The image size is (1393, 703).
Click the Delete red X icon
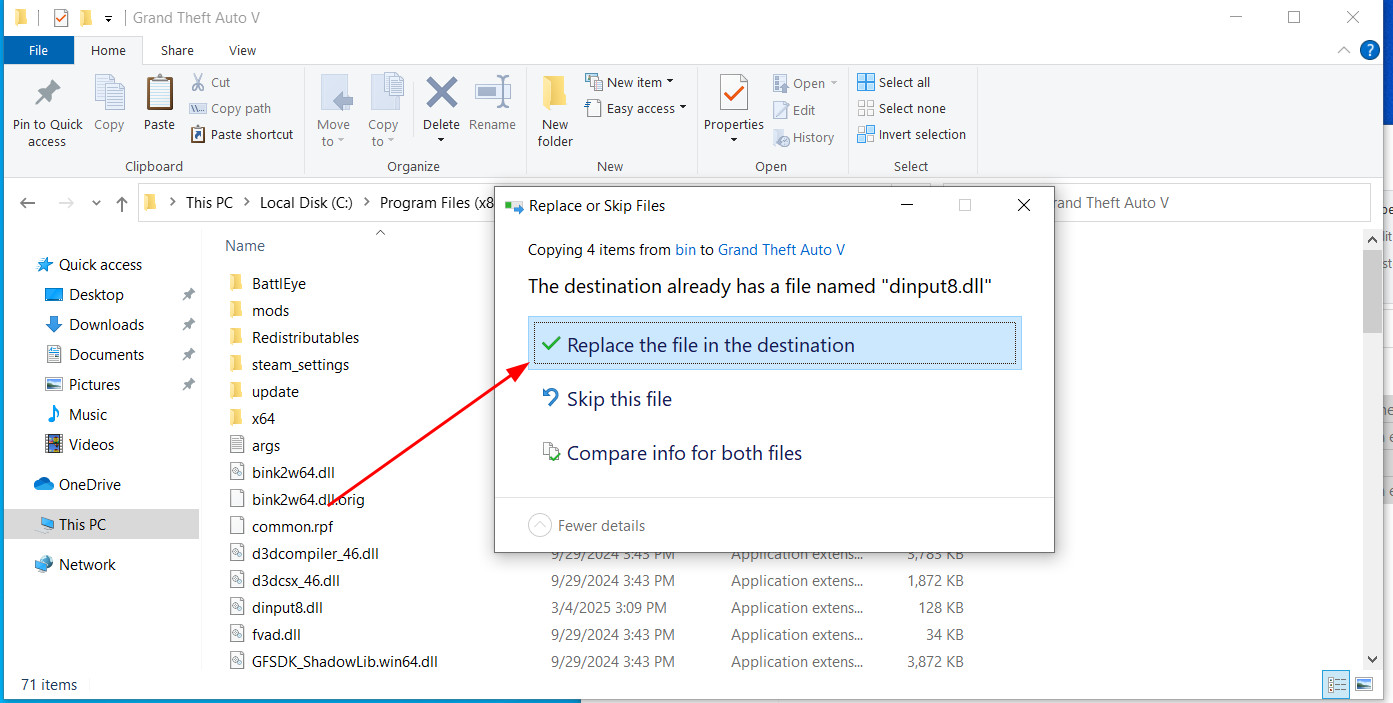click(x=441, y=93)
